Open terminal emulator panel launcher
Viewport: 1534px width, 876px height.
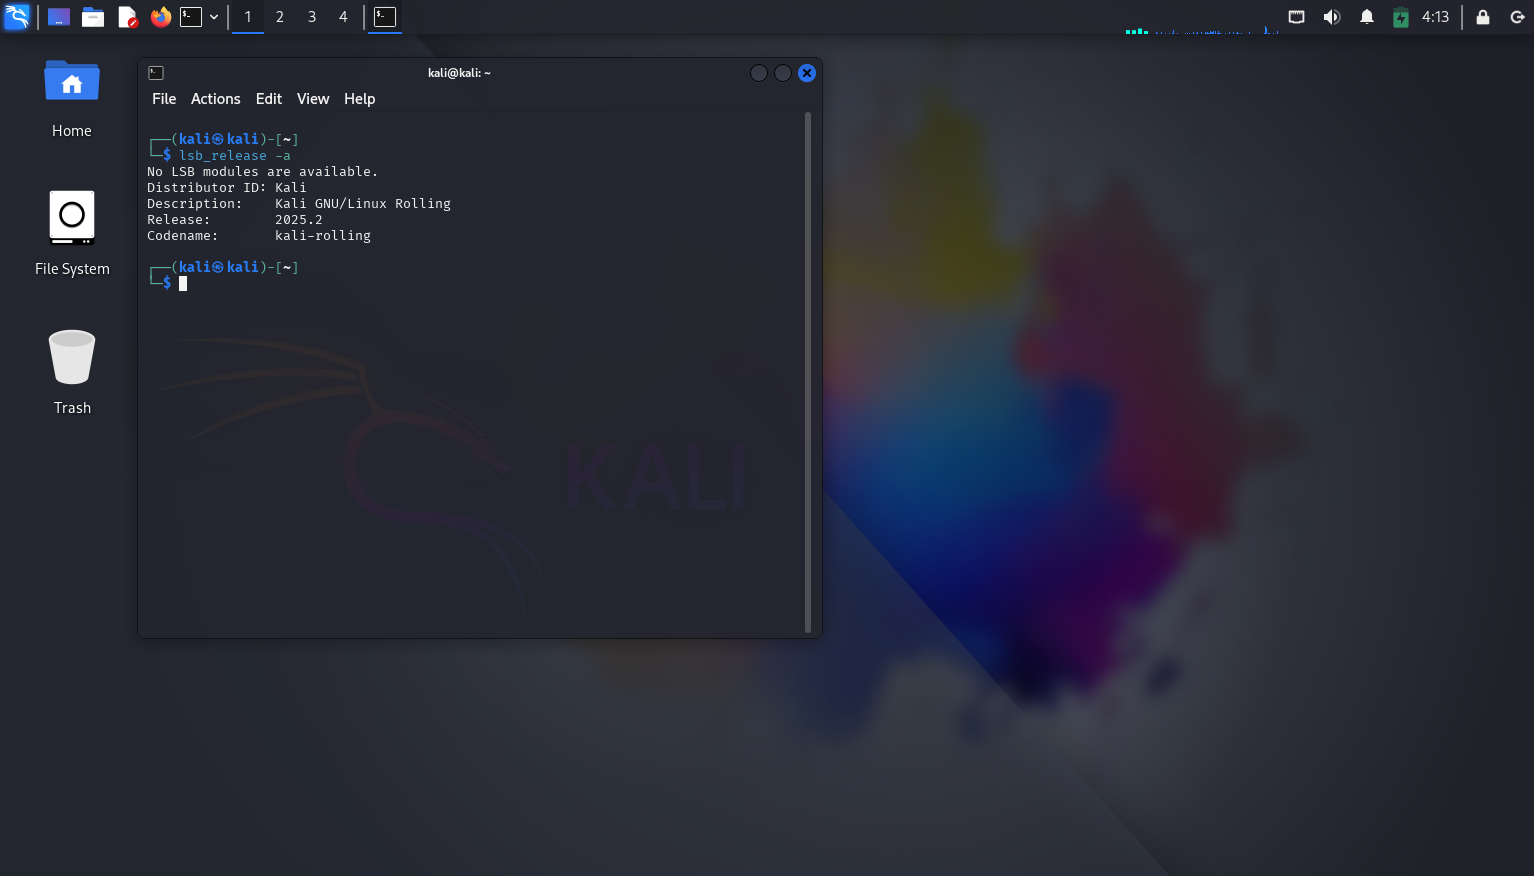tap(191, 17)
